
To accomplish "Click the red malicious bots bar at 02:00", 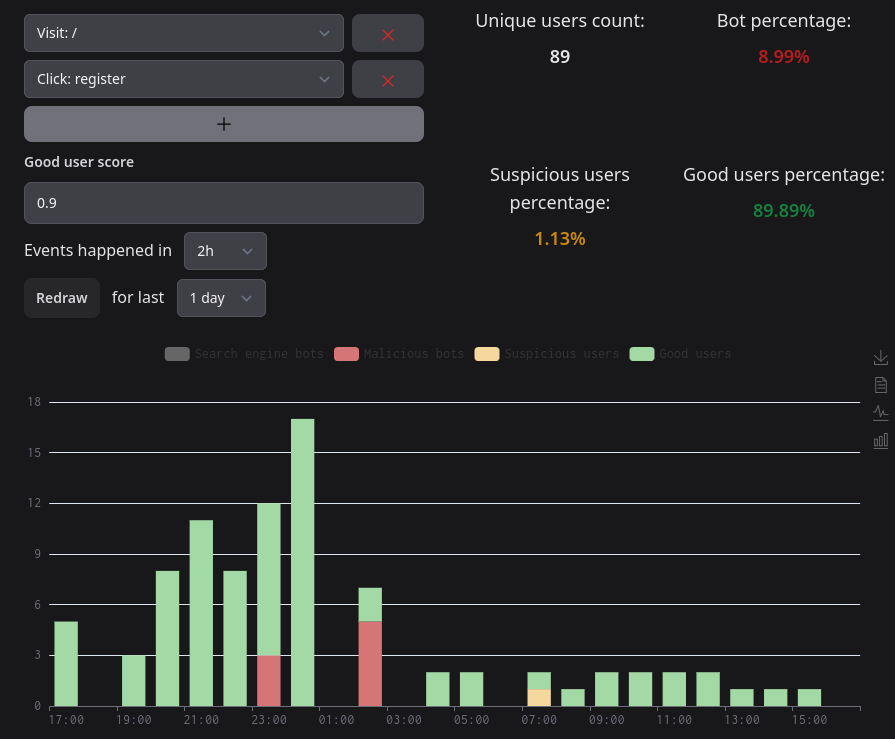I will tap(370, 663).
